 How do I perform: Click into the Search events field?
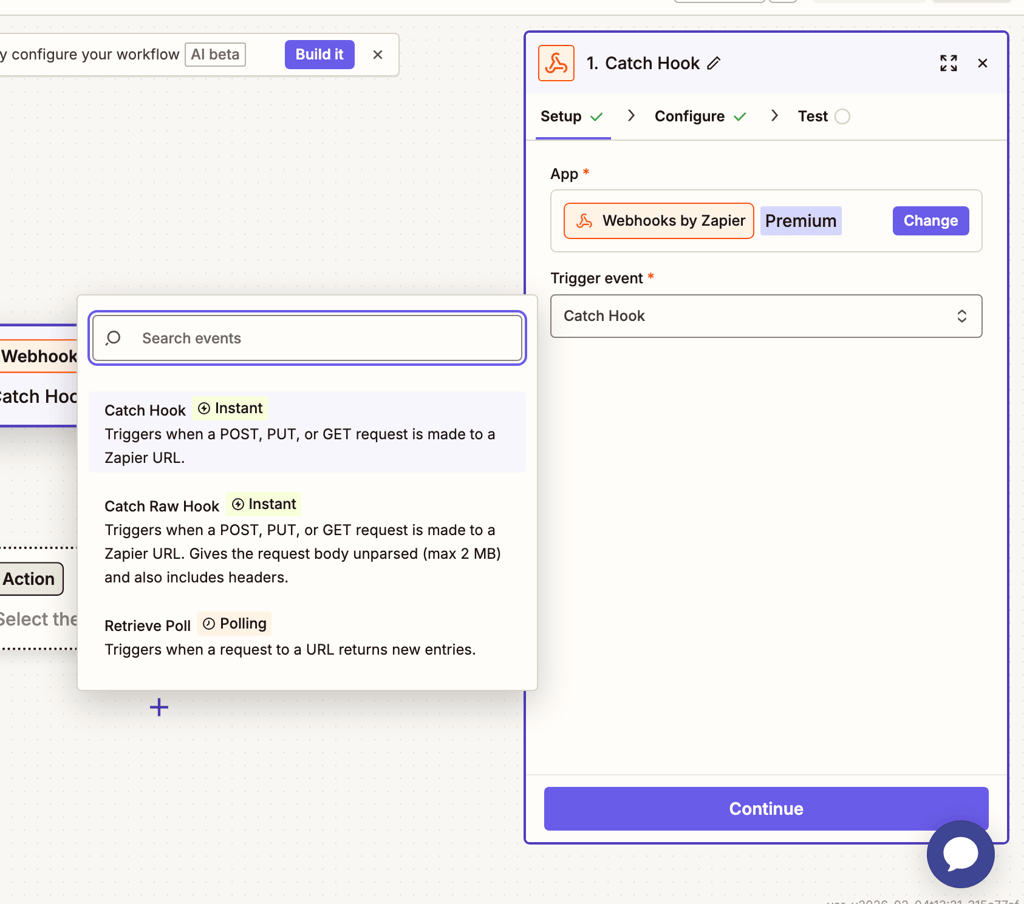click(307, 338)
